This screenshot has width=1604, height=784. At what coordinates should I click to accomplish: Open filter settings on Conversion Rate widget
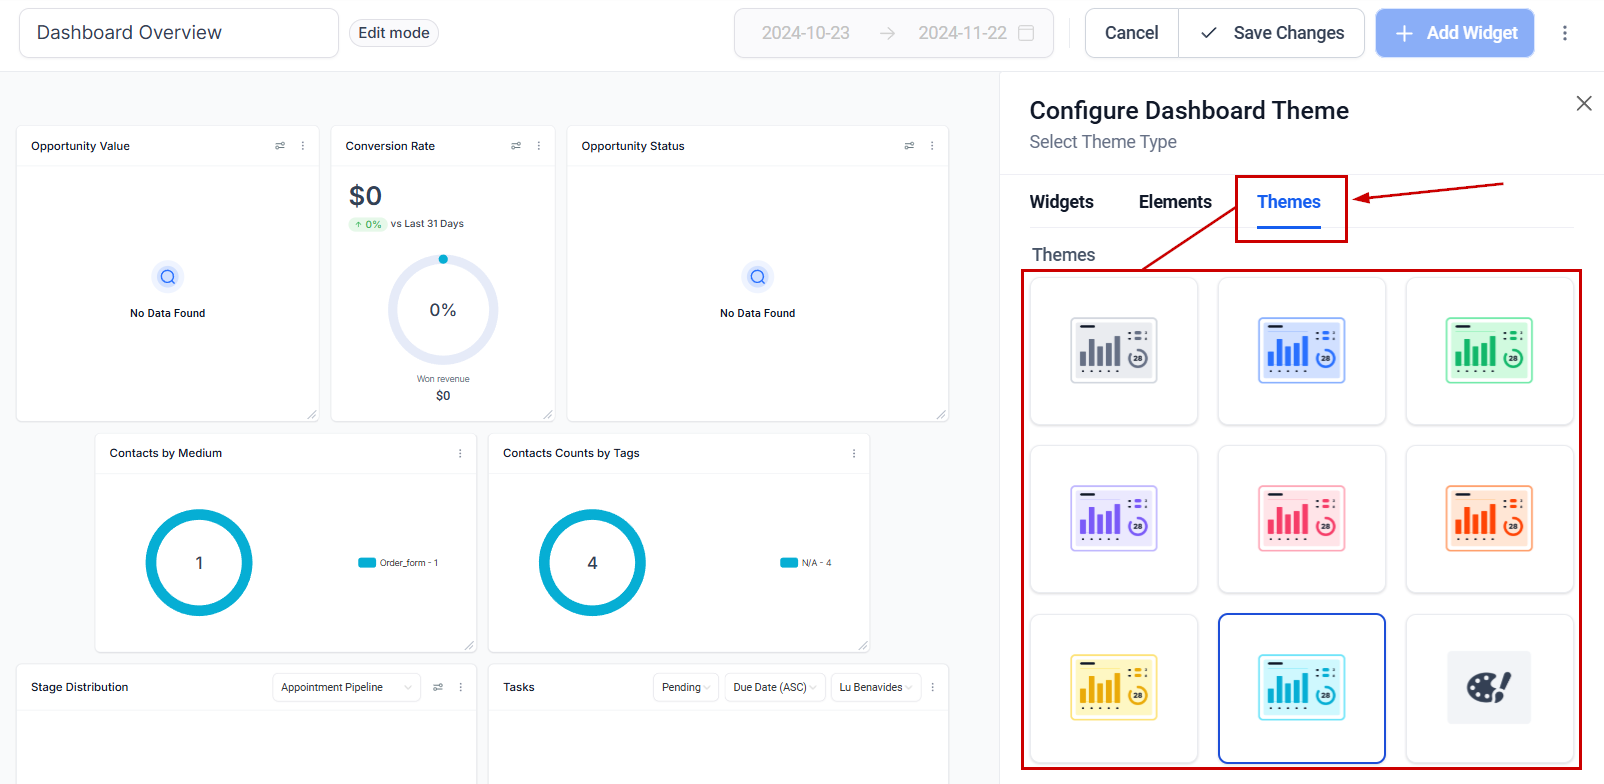[x=516, y=146]
